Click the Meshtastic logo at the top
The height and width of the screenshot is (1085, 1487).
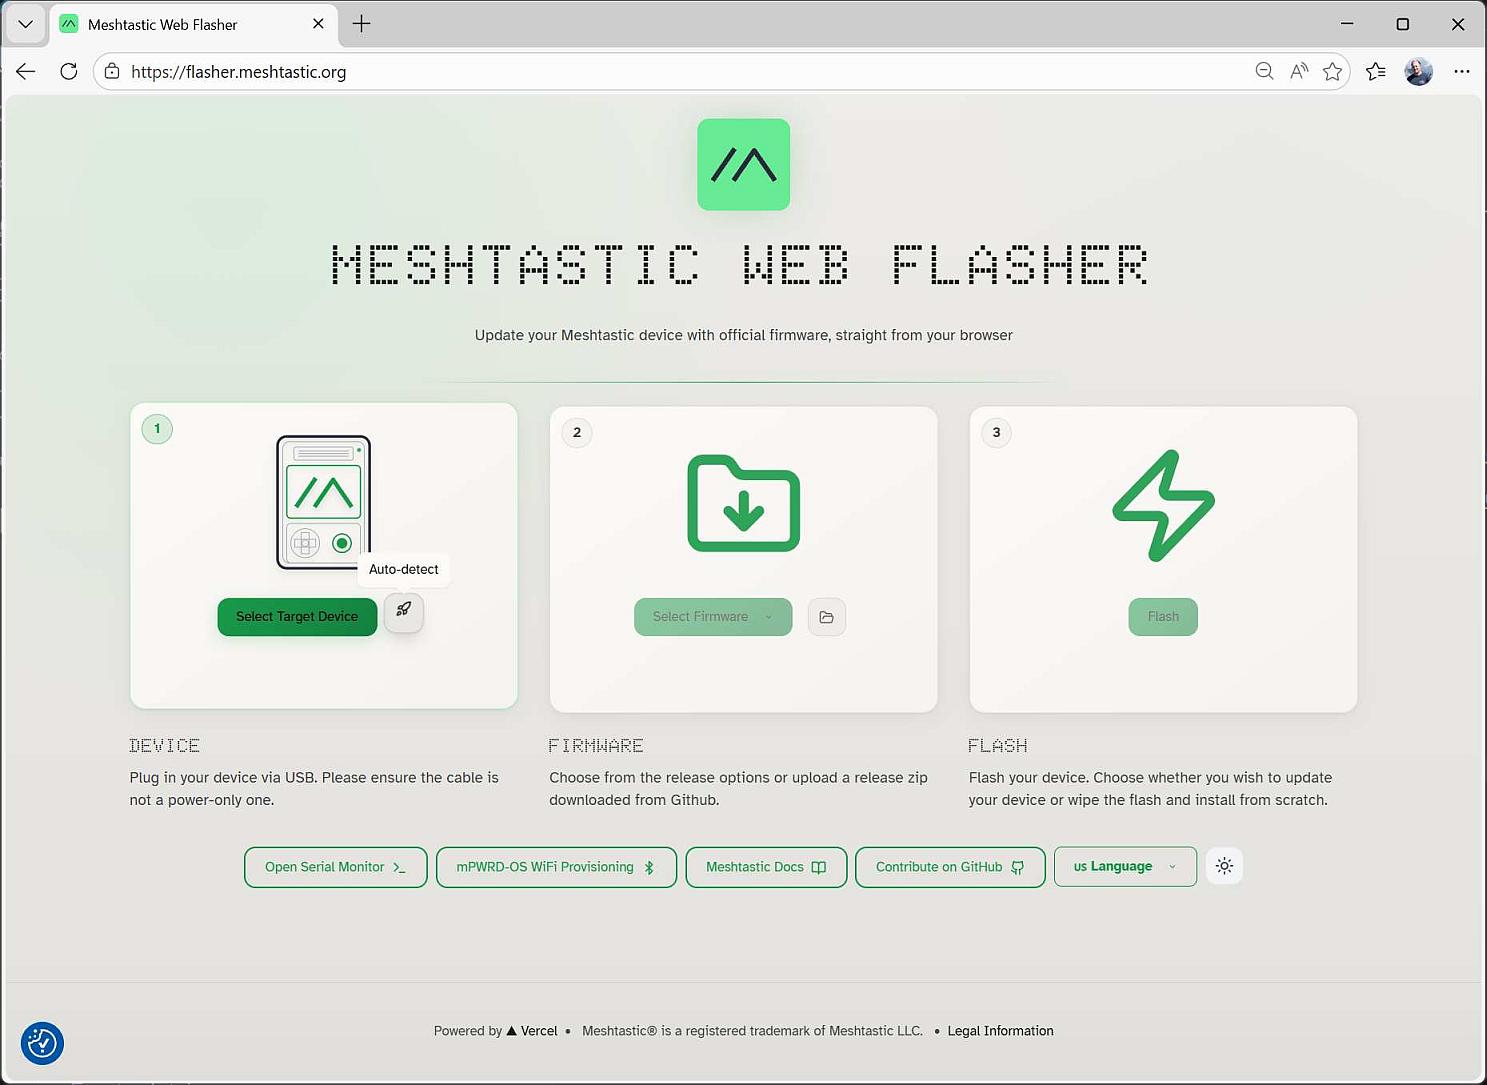click(743, 164)
